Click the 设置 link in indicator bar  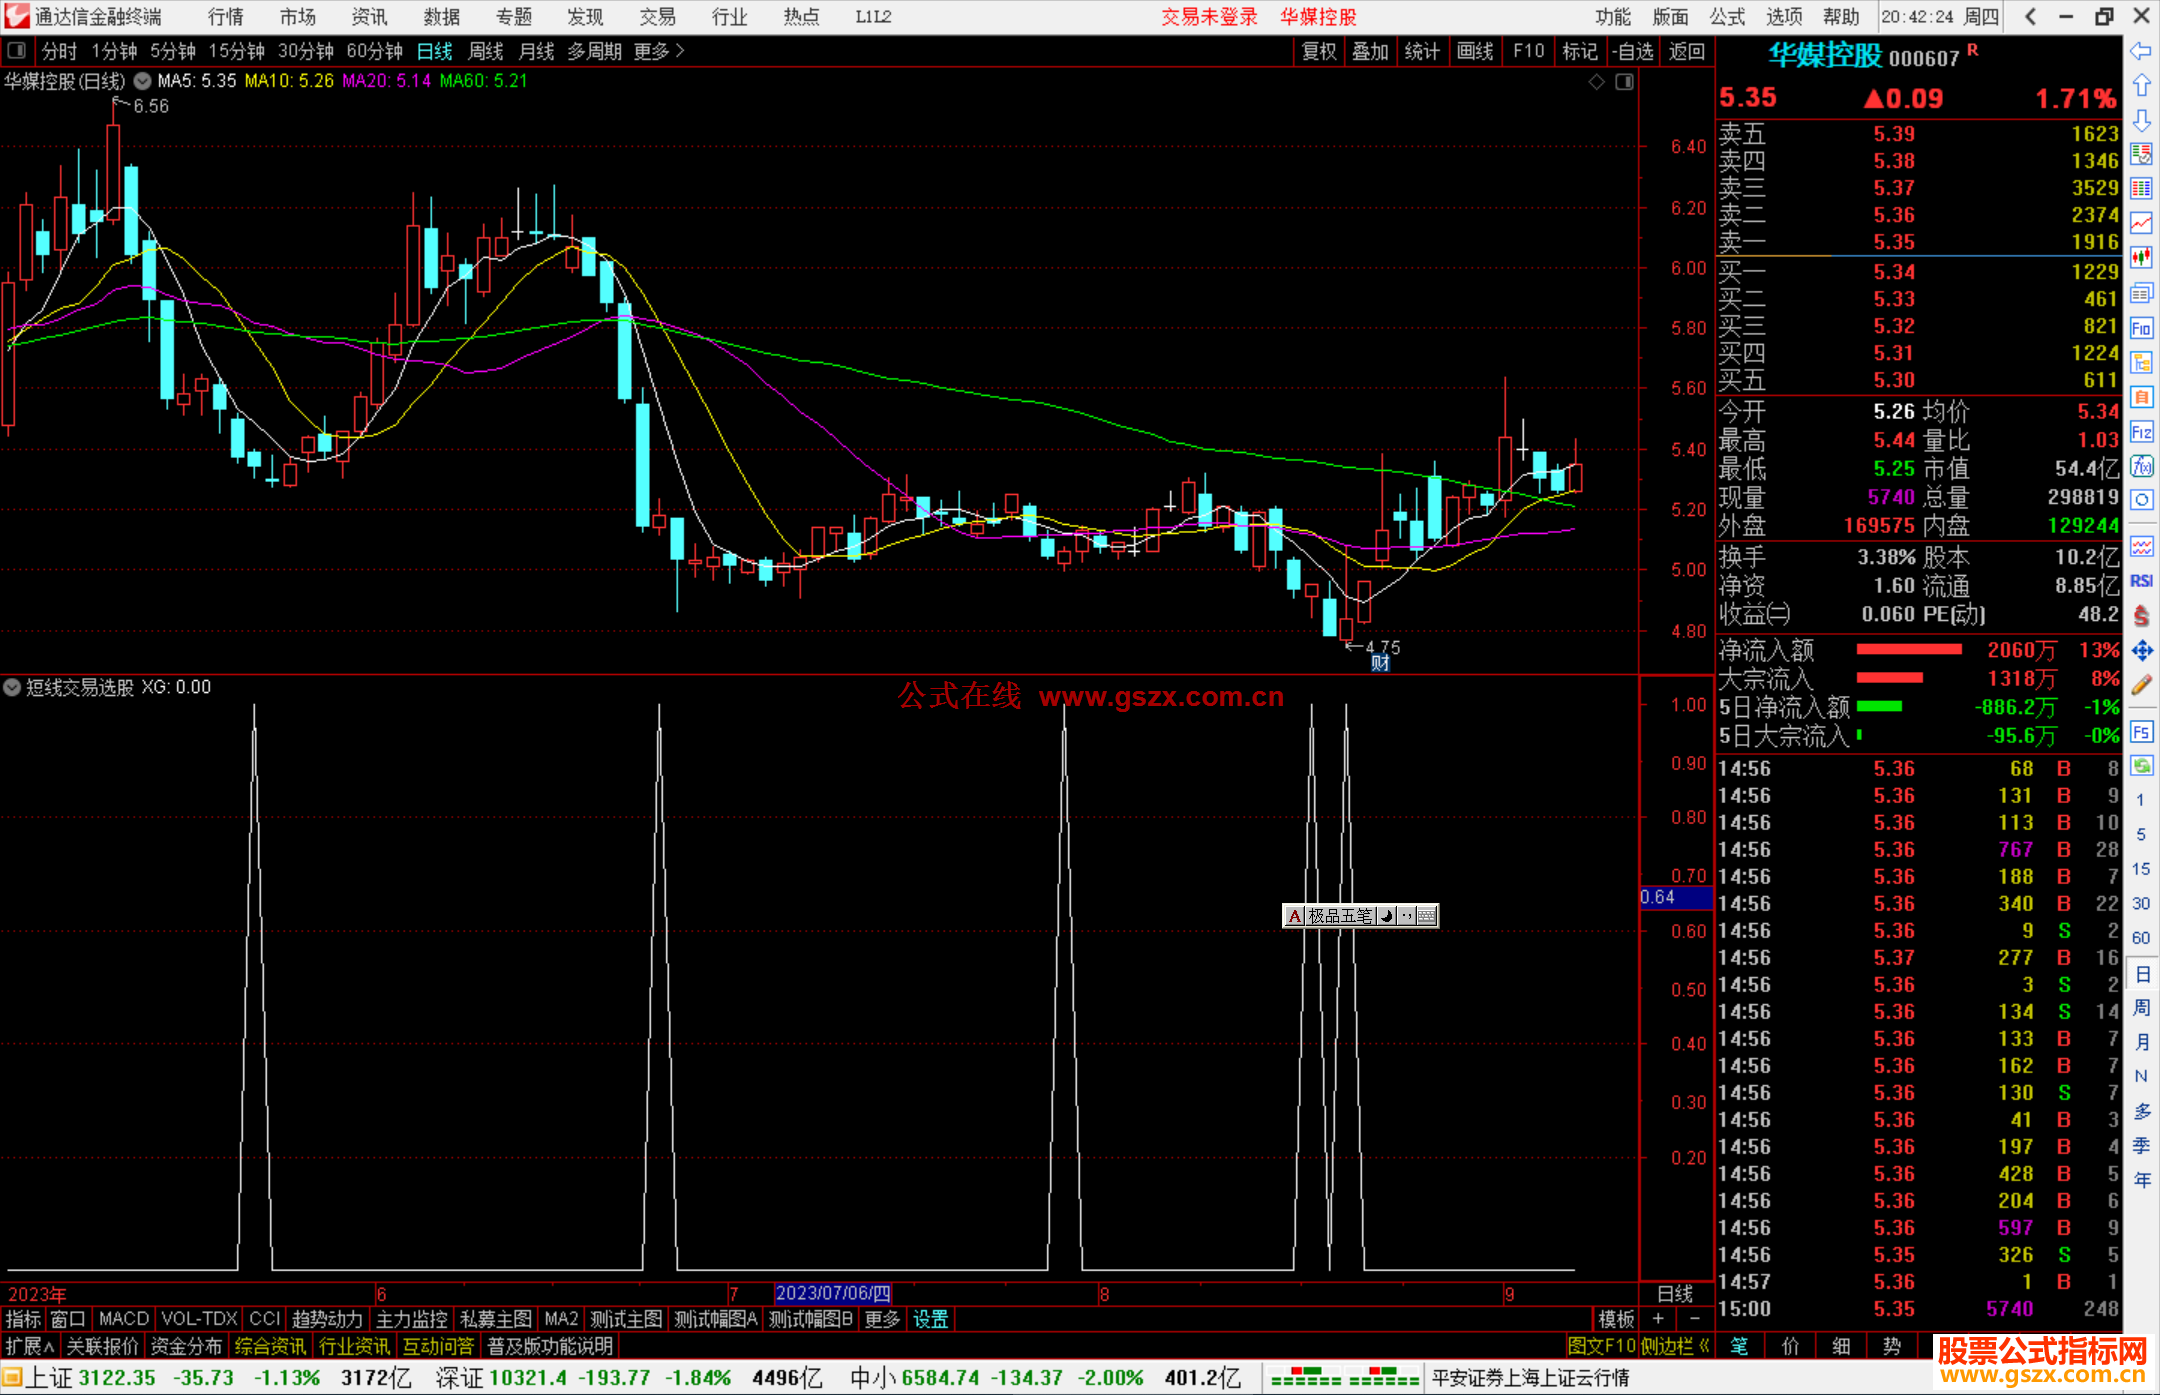[930, 1319]
